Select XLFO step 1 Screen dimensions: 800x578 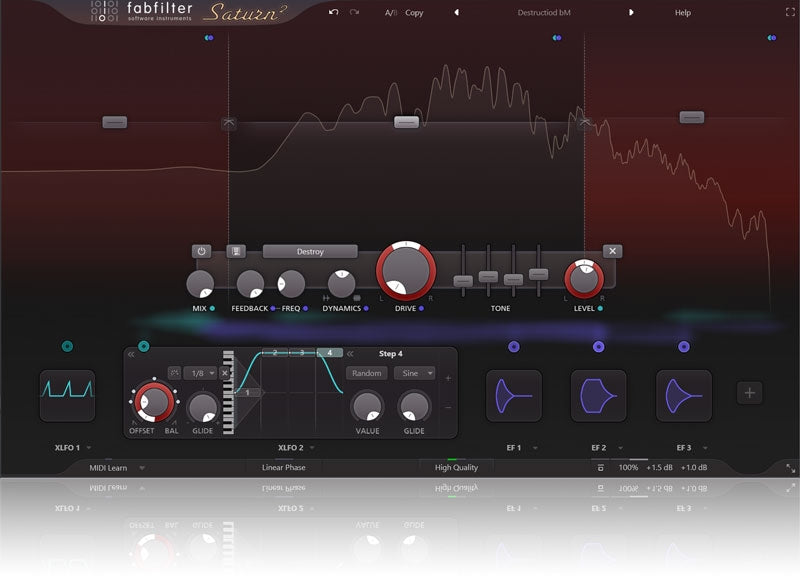247,392
